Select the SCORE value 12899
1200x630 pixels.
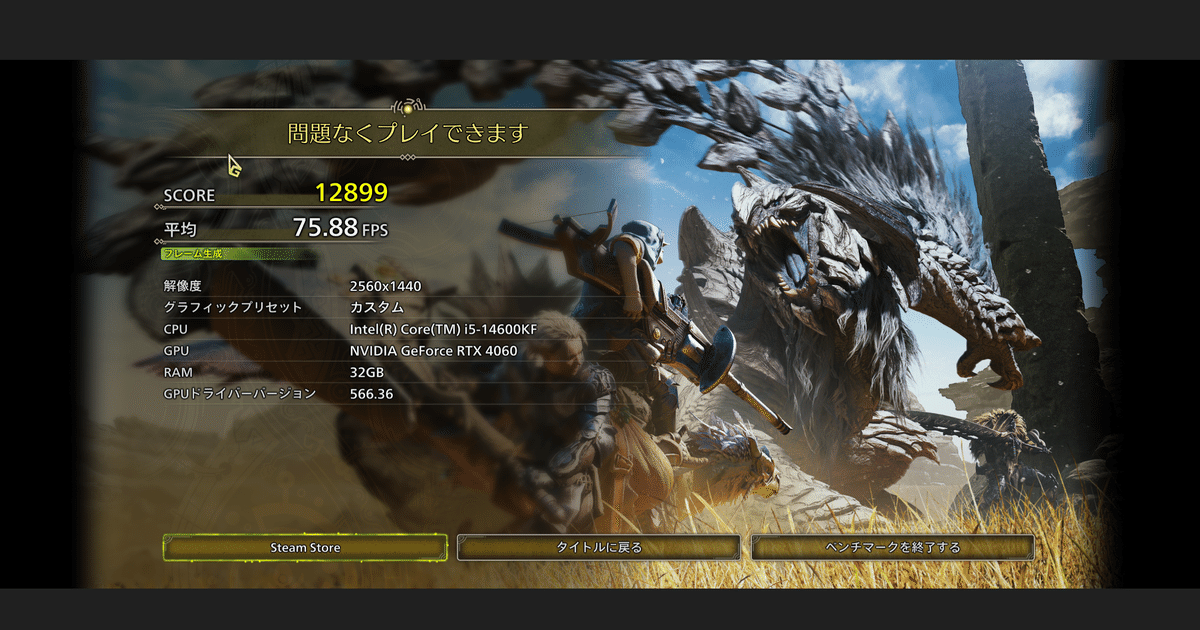351,193
